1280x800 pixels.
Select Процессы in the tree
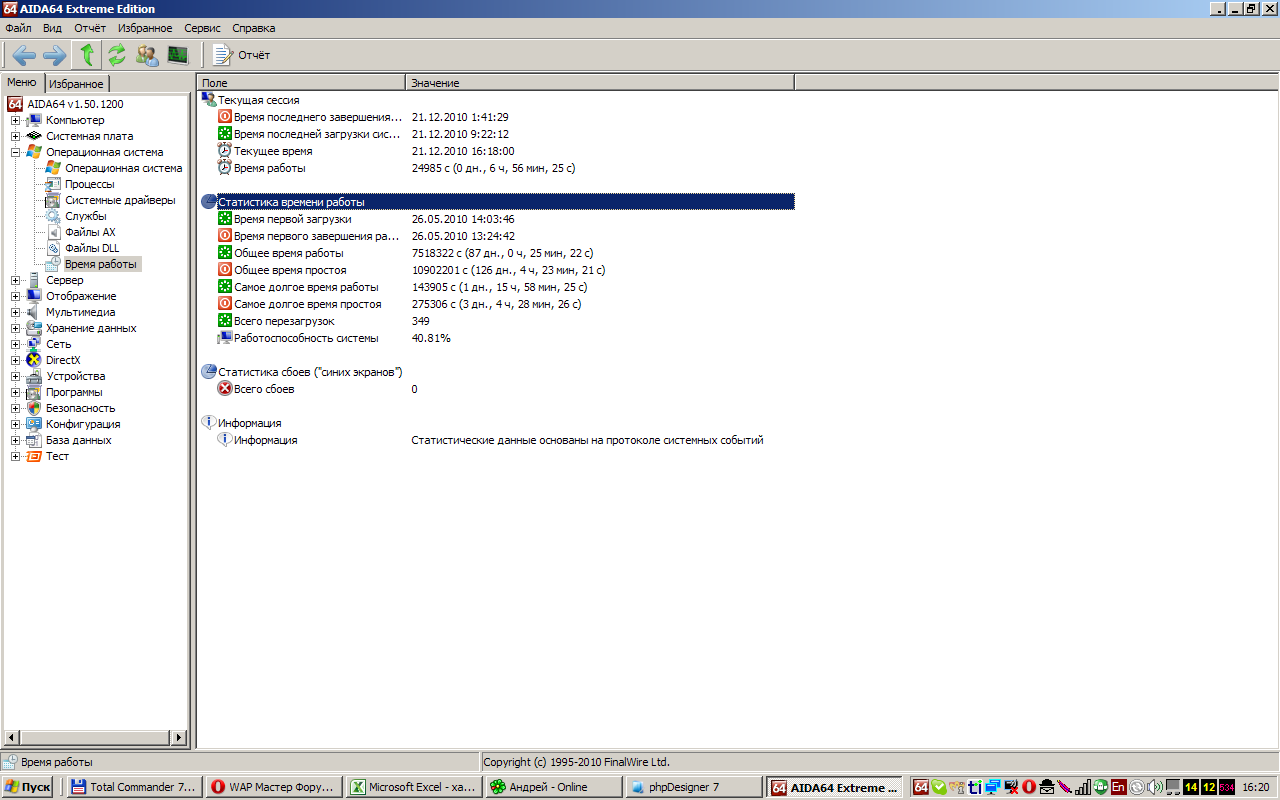[x=89, y=184]
